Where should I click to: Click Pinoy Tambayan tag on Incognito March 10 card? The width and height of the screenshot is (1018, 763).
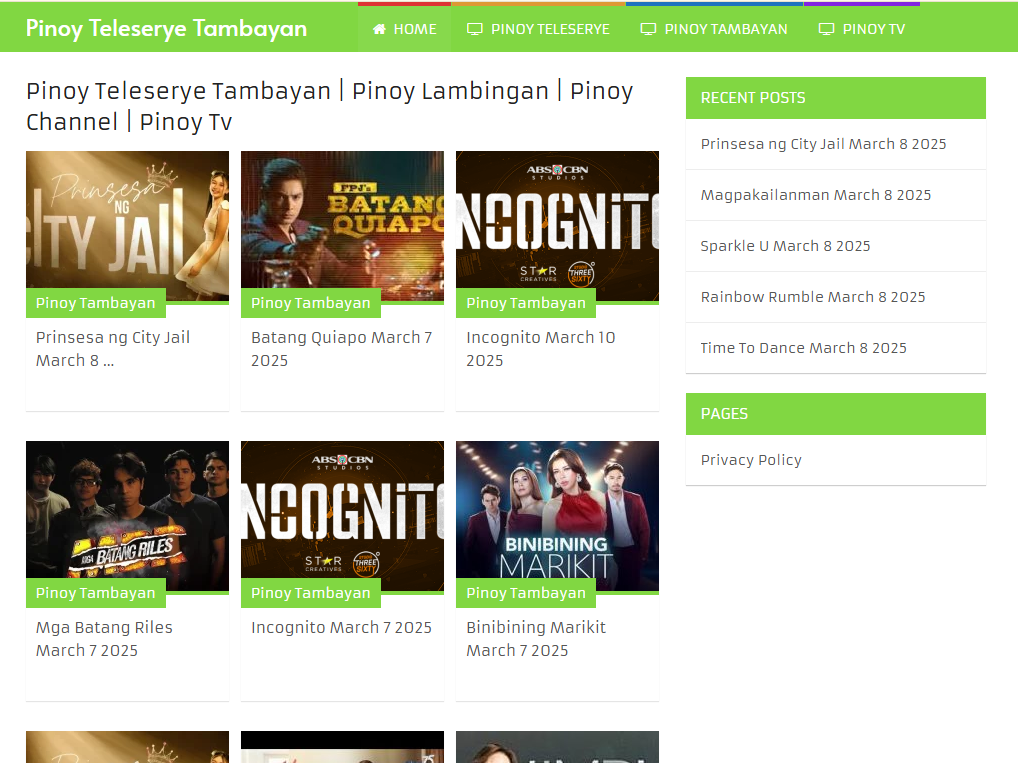526,303
